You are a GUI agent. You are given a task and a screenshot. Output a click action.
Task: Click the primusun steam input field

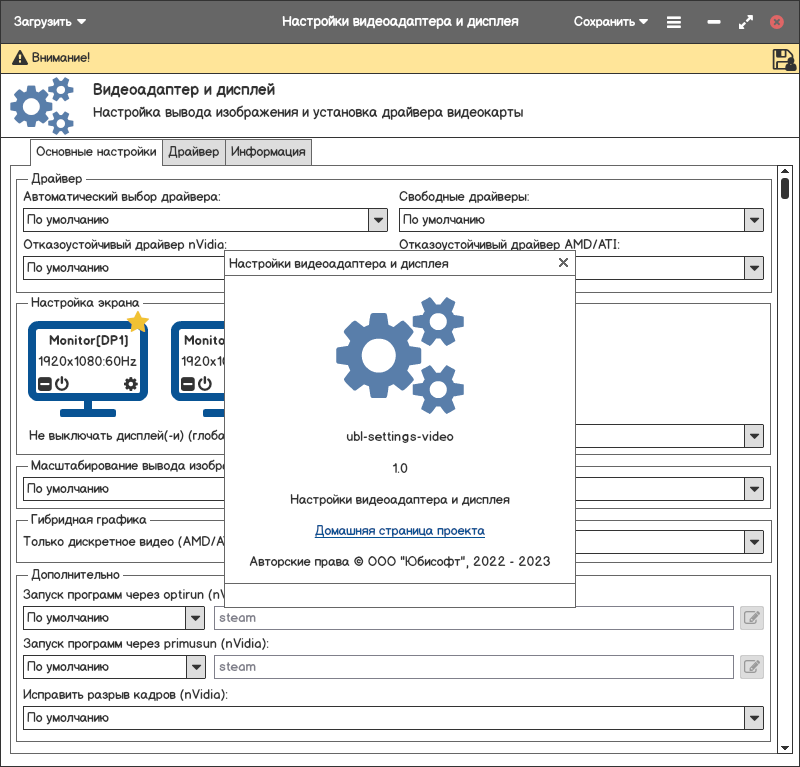click(x=473, y=666)
